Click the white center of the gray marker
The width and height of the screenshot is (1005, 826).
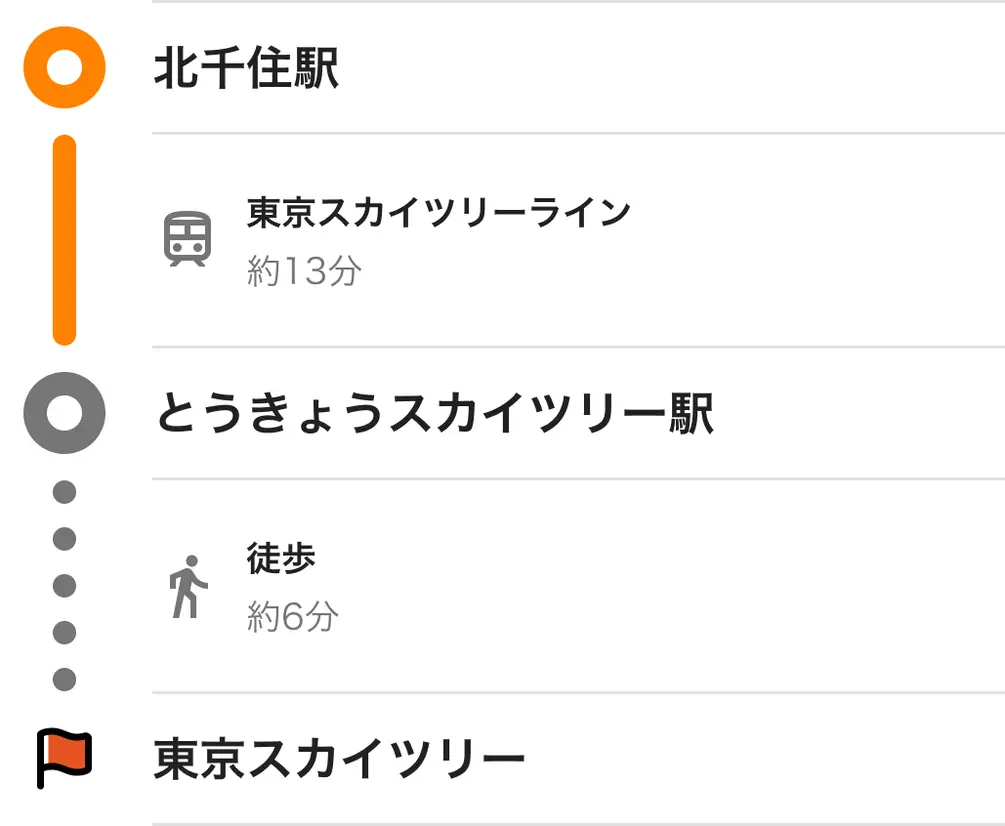[x=64, y=413]
